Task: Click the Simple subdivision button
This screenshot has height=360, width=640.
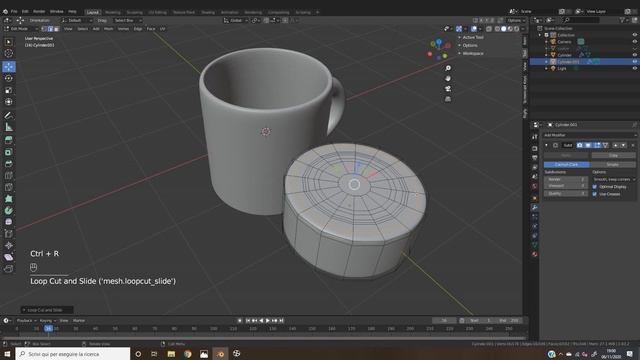Action: pyautogui.click(x=613, y=164)
